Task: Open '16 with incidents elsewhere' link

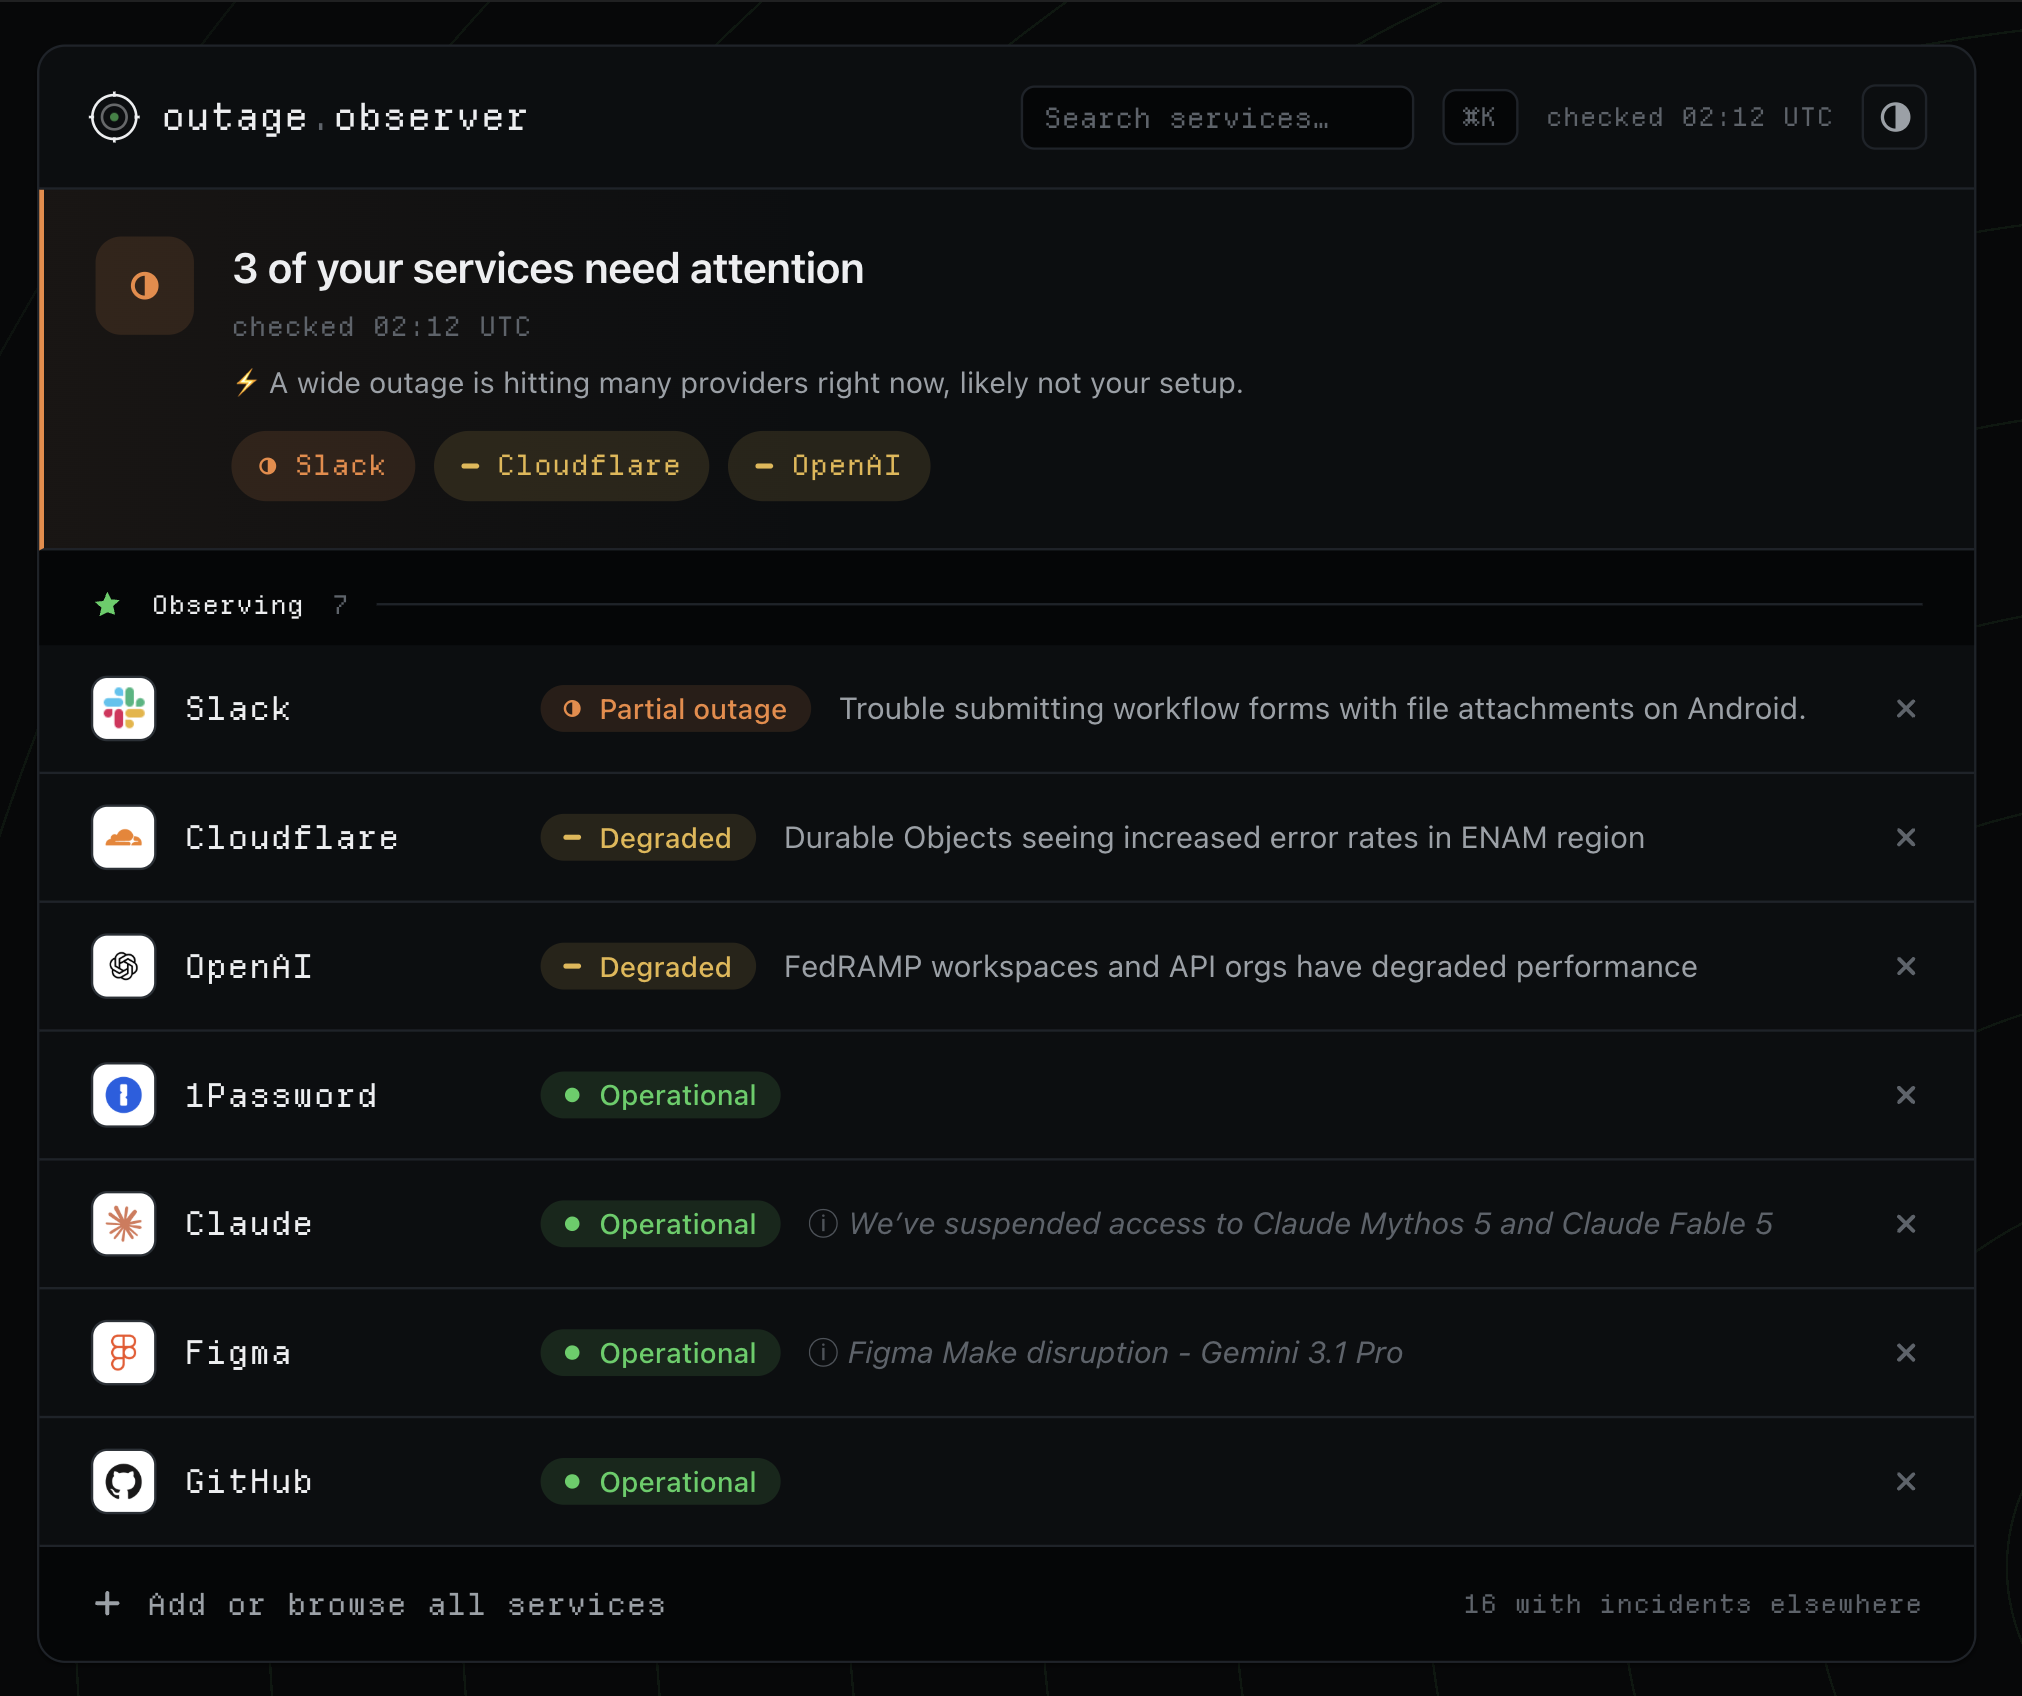Action: point(1692,1605)
